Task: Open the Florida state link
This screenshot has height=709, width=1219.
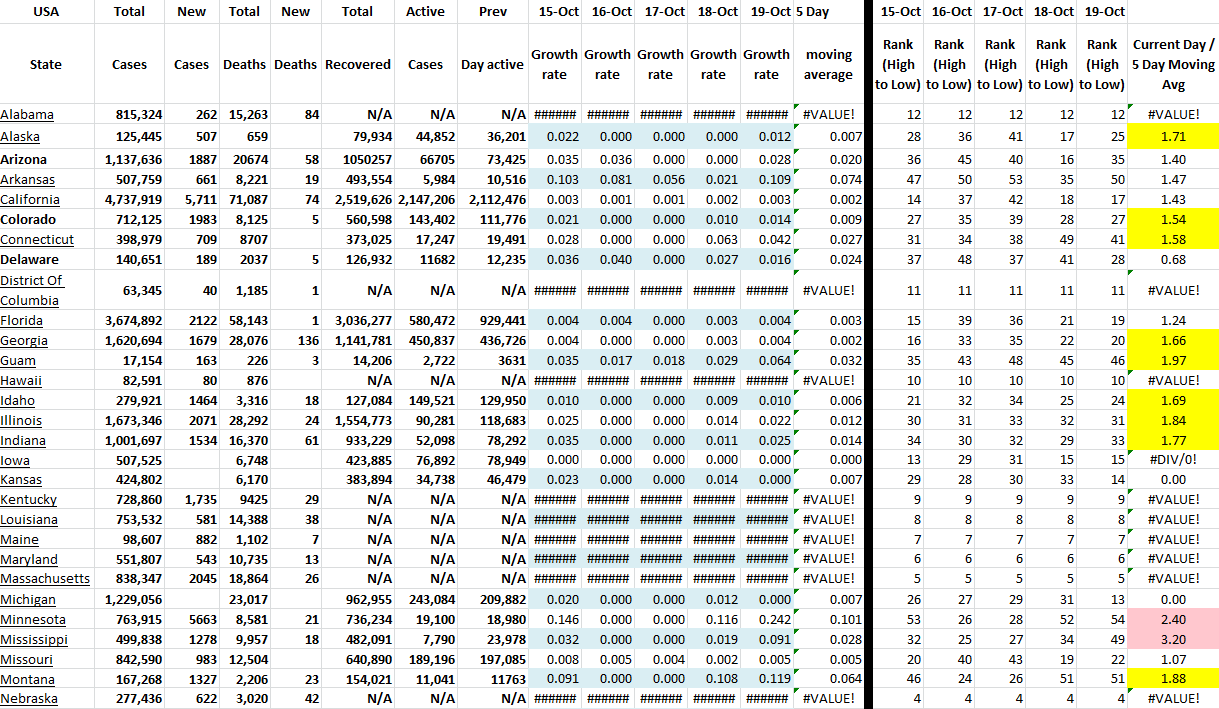Action: coord(21,321)
